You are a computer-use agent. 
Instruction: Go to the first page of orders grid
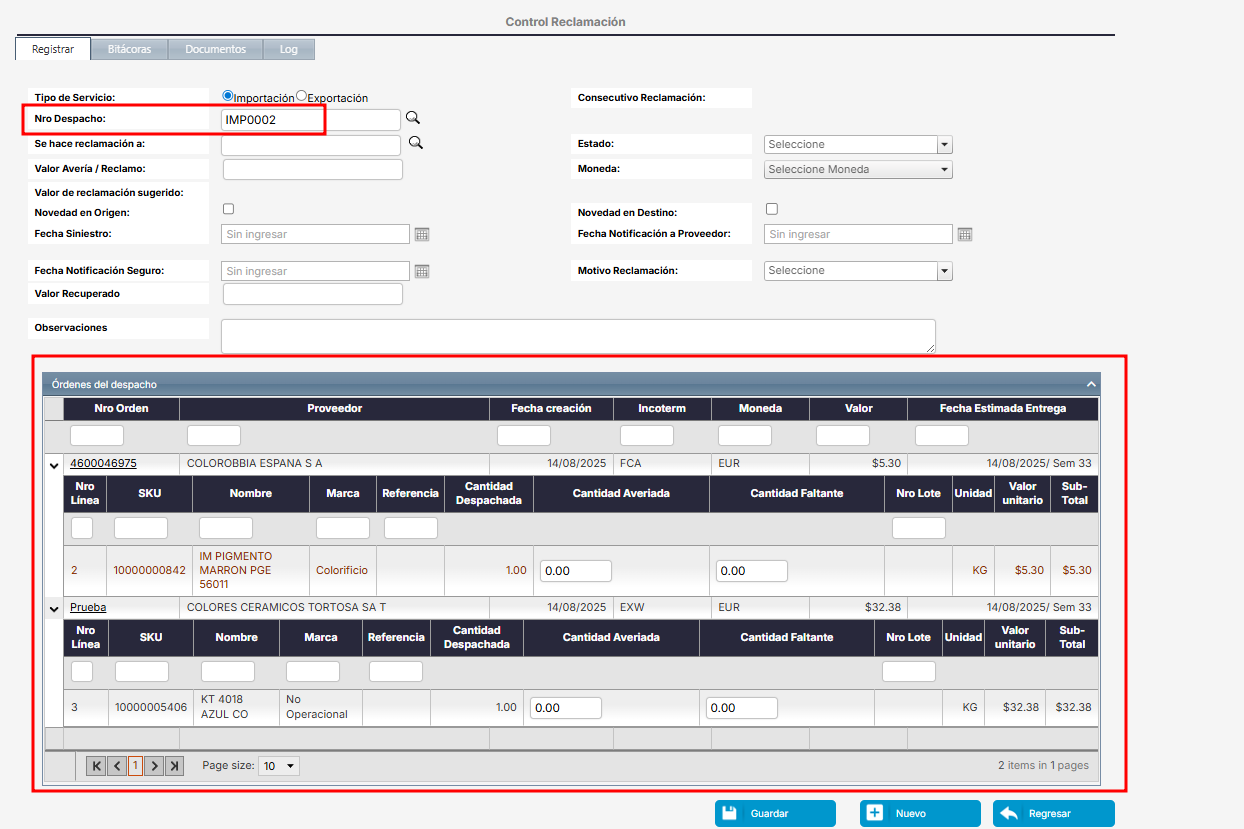[96, 766]
